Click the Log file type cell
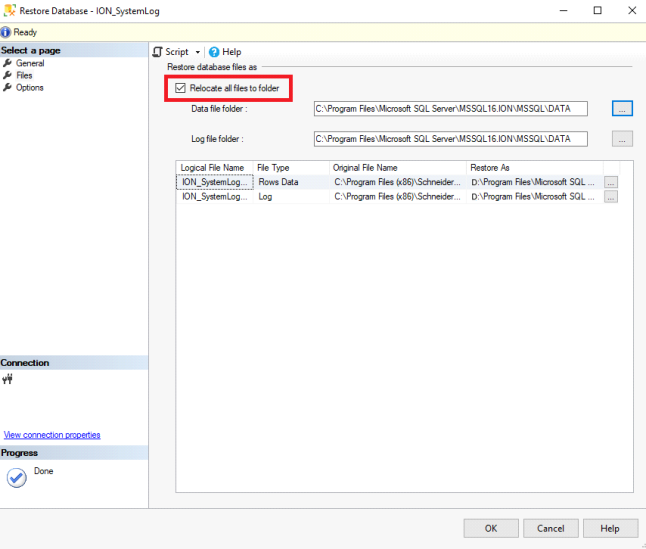 click(x=291, y=196)
